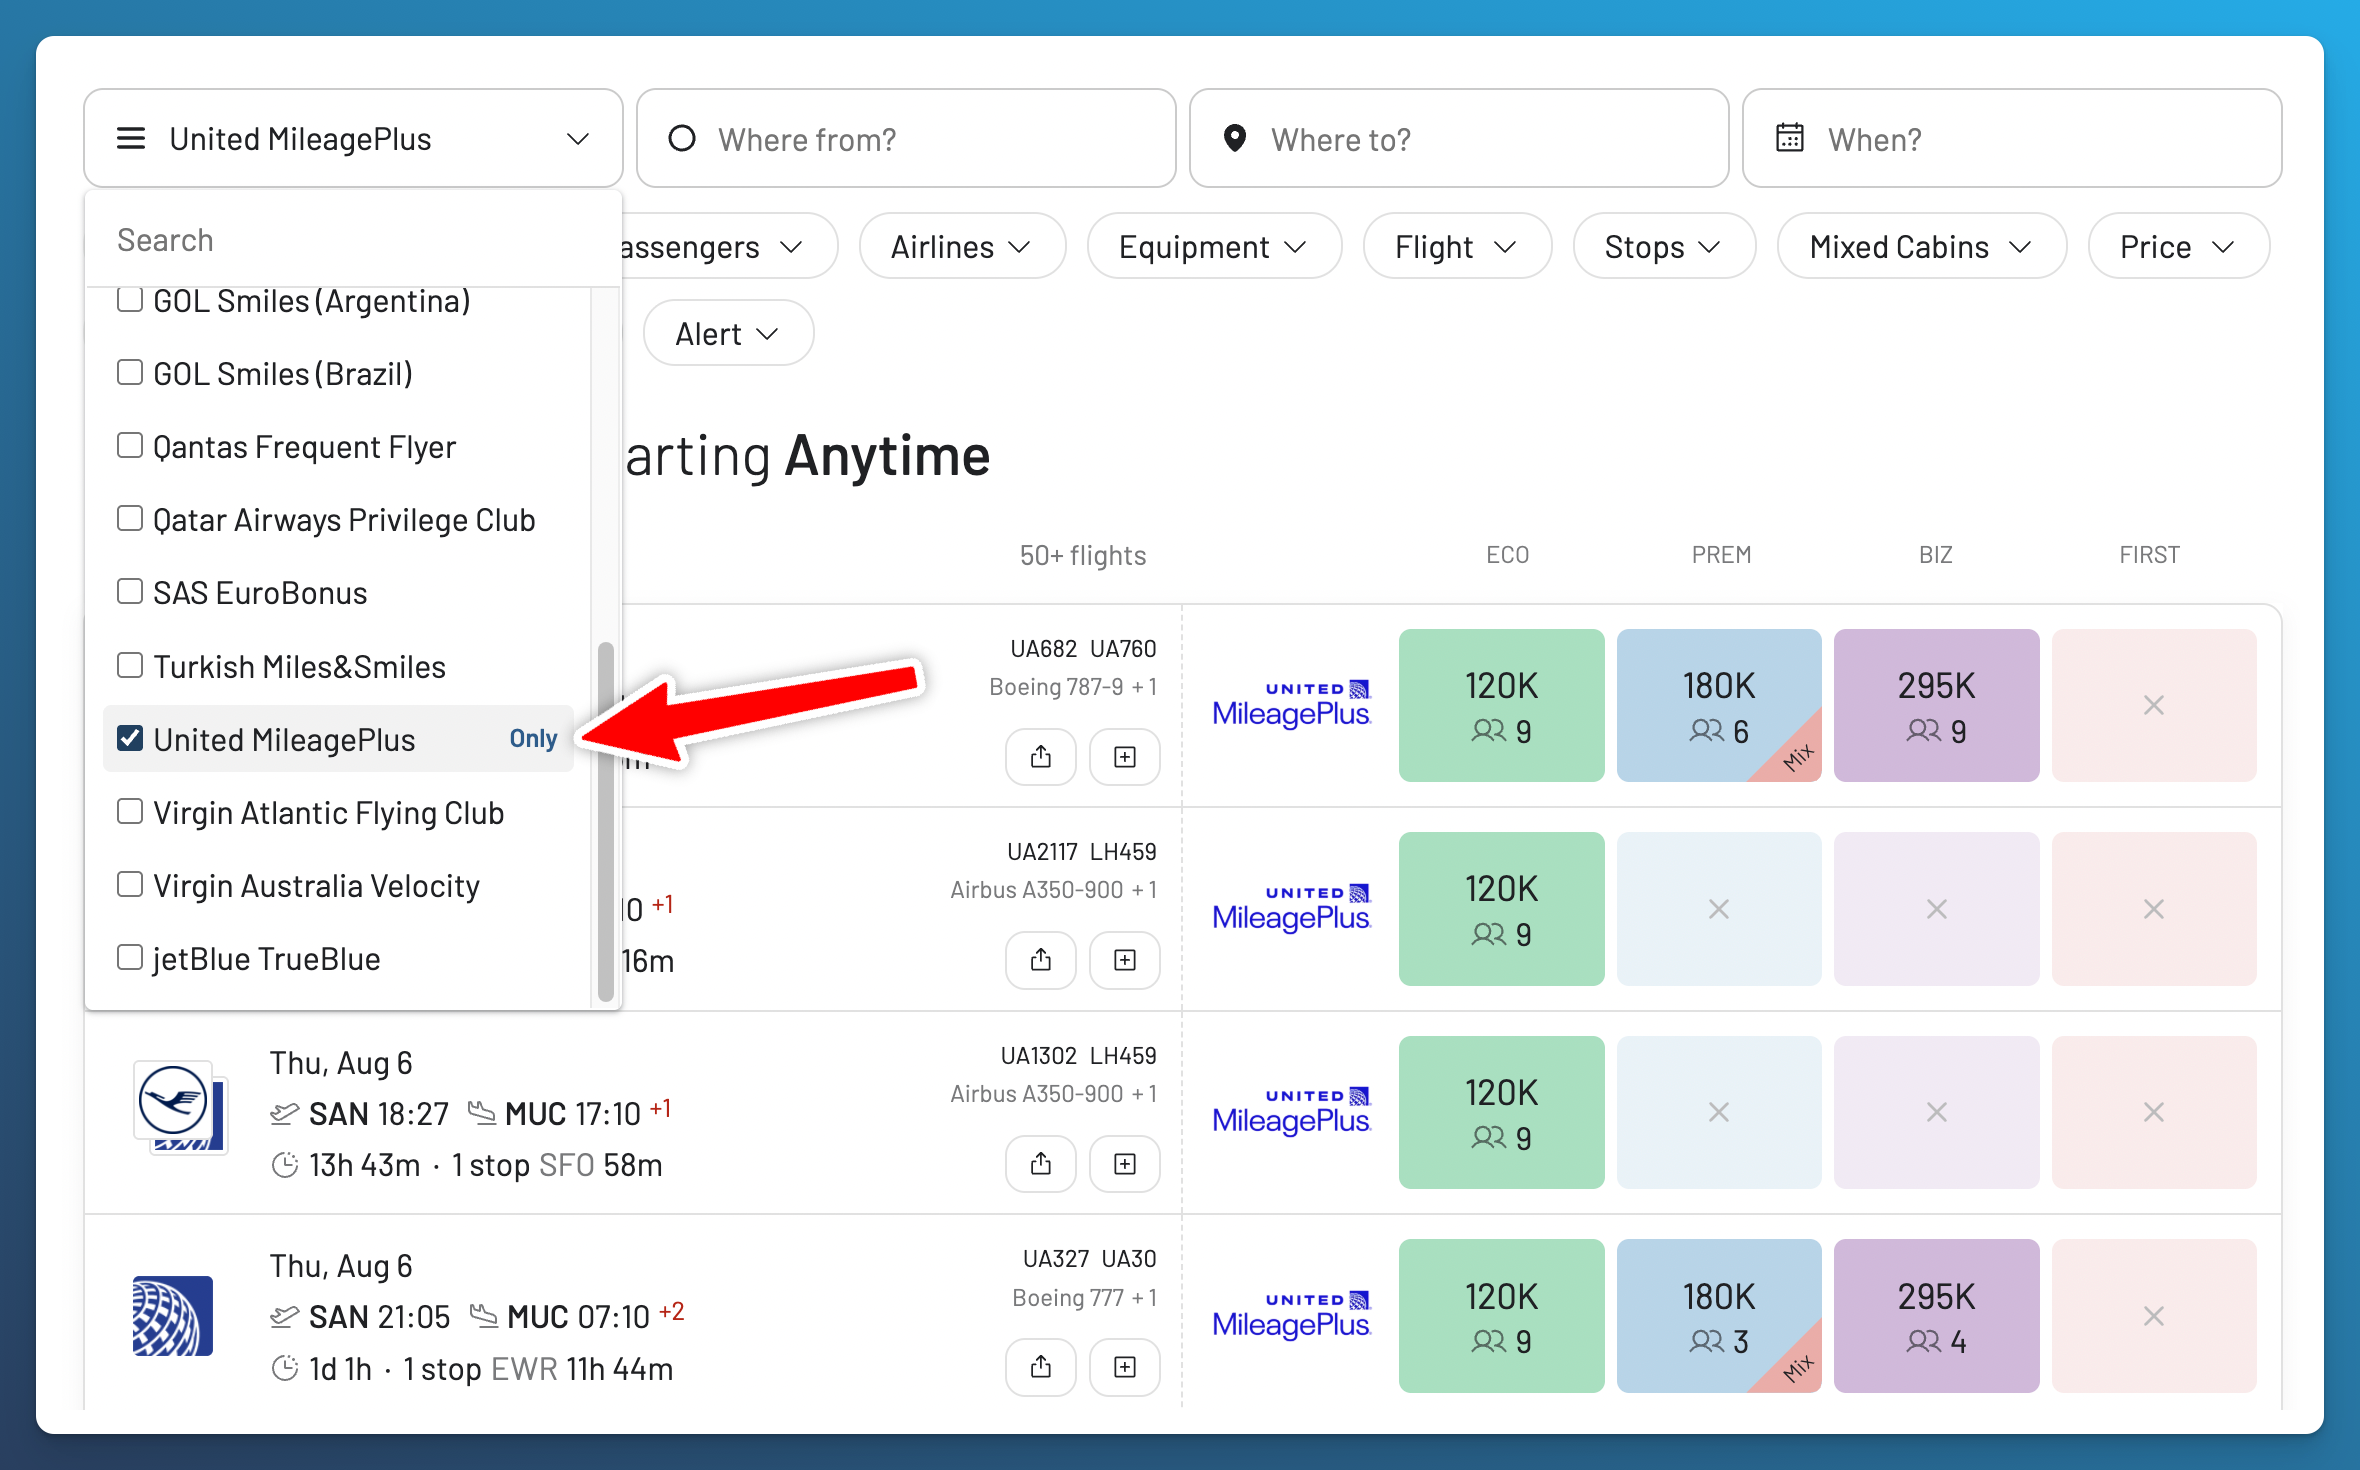The image size is (2360, 1470).
Task: Open the Passengers filter dropdown
Action: coord(728,246)
